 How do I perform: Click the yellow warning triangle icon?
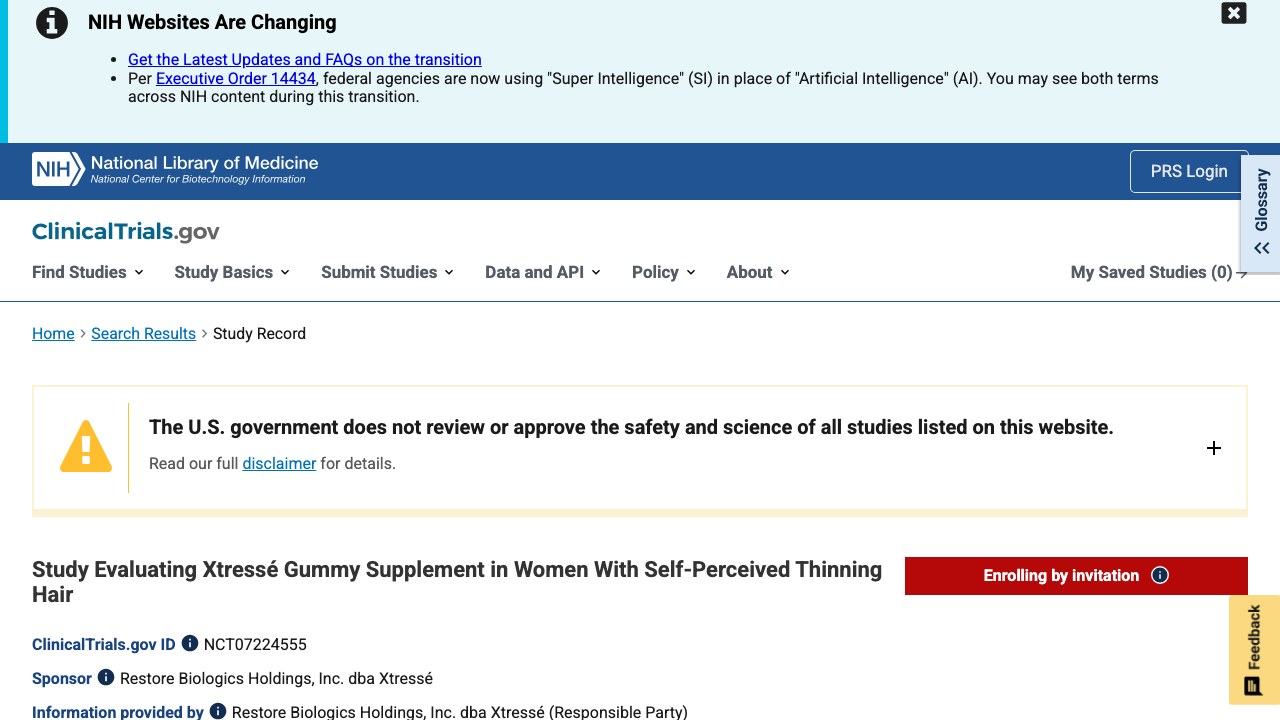coord(86,446)
